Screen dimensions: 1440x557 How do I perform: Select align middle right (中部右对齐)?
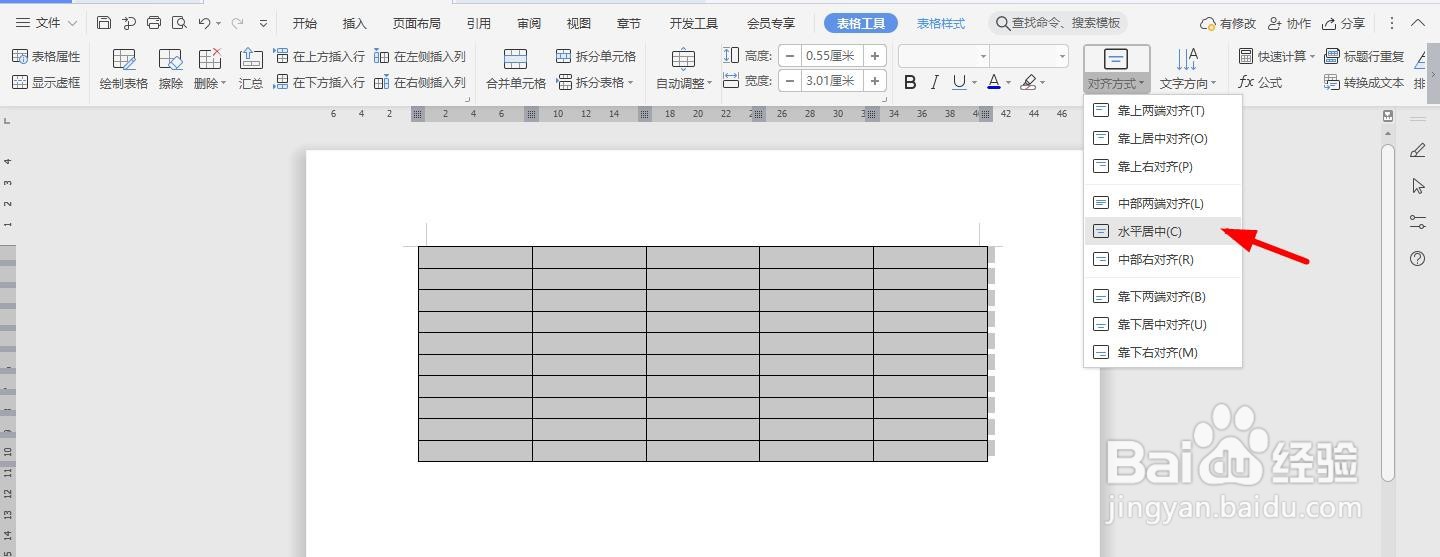[1163, 260]
